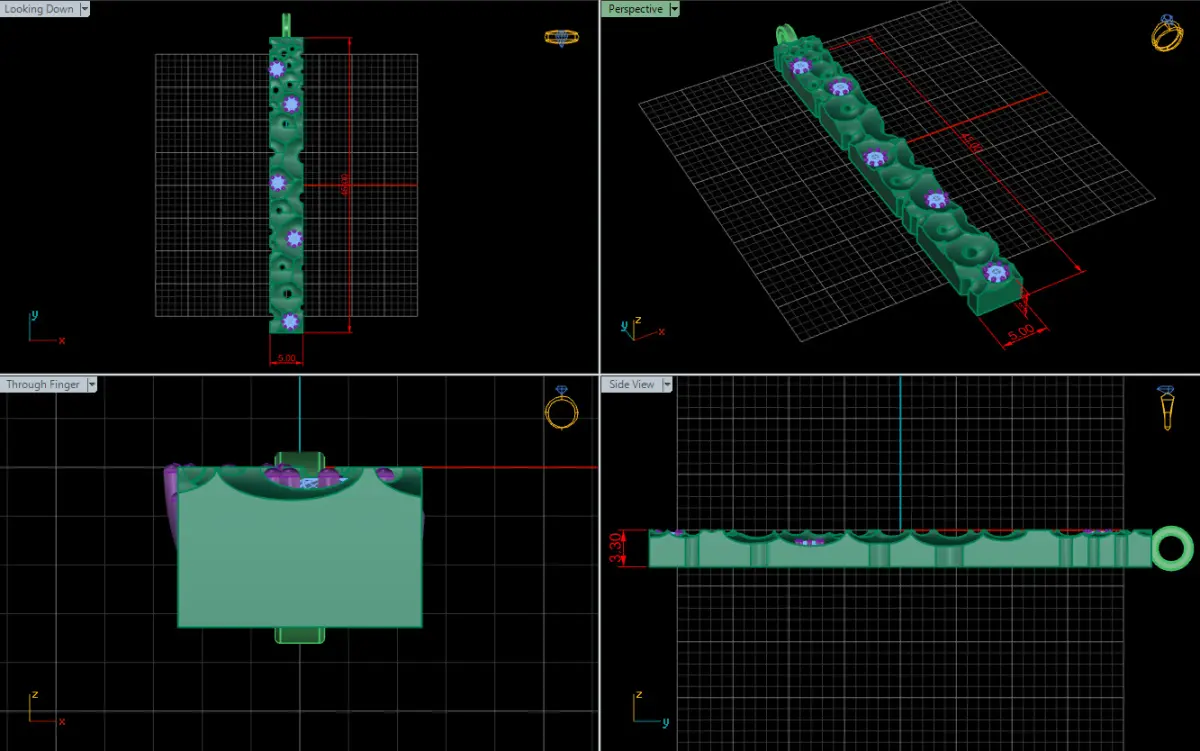Select the 3.30 dimension in Side View

click(617, 548)
